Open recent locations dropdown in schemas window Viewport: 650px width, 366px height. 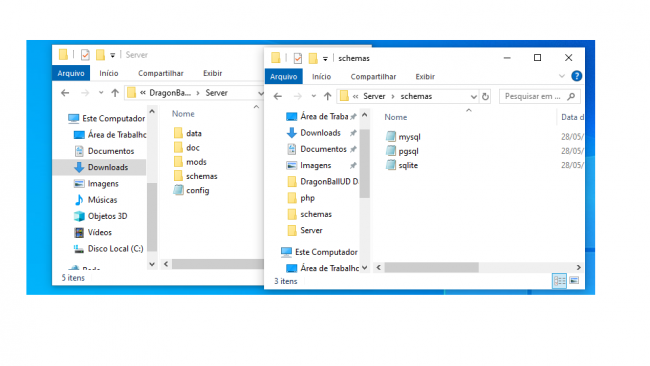tap(313, 97)
